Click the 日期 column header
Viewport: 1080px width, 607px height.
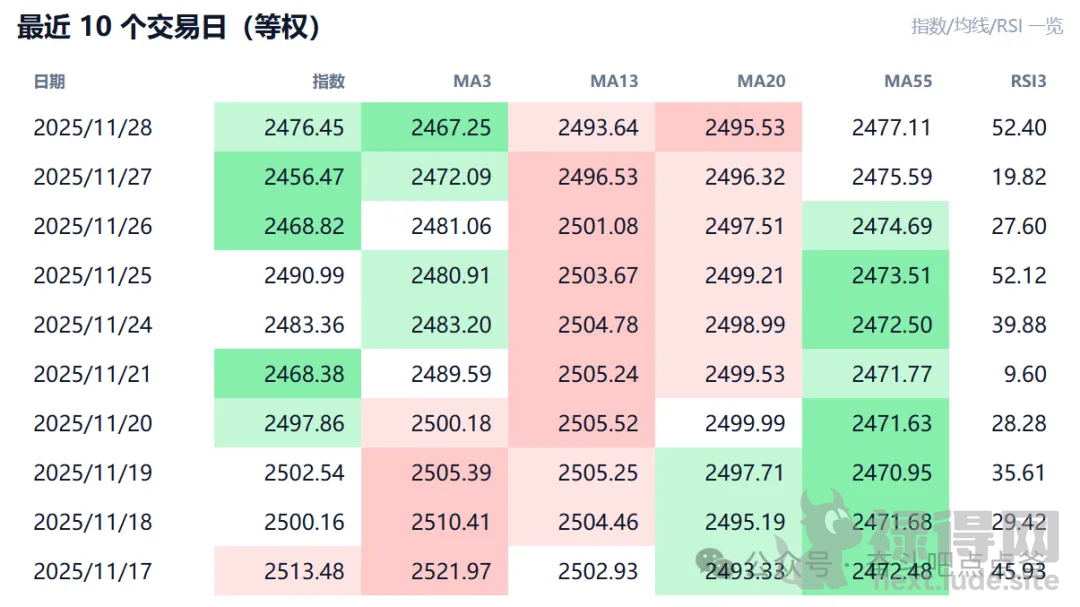click(49, 81)
